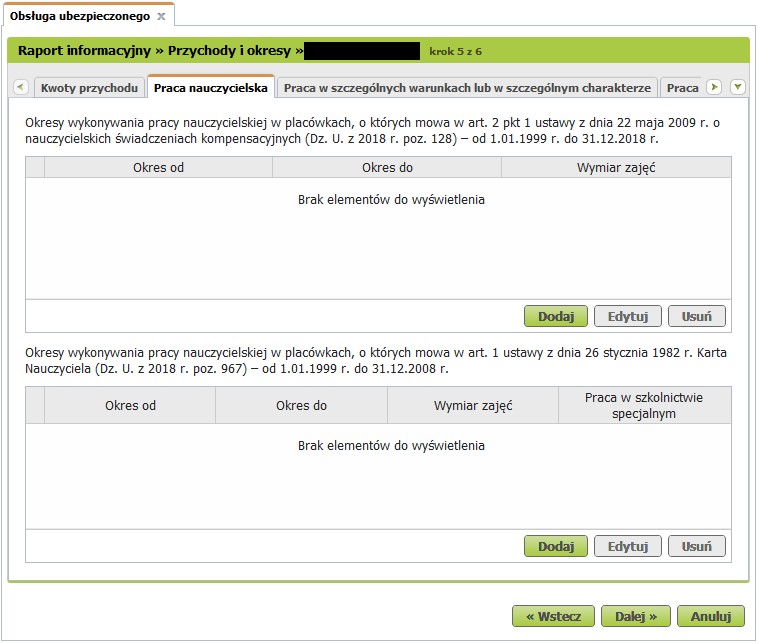758x643 pixels.
Task: Click Dodaj in the first periods table
Action: click(556, 316)
